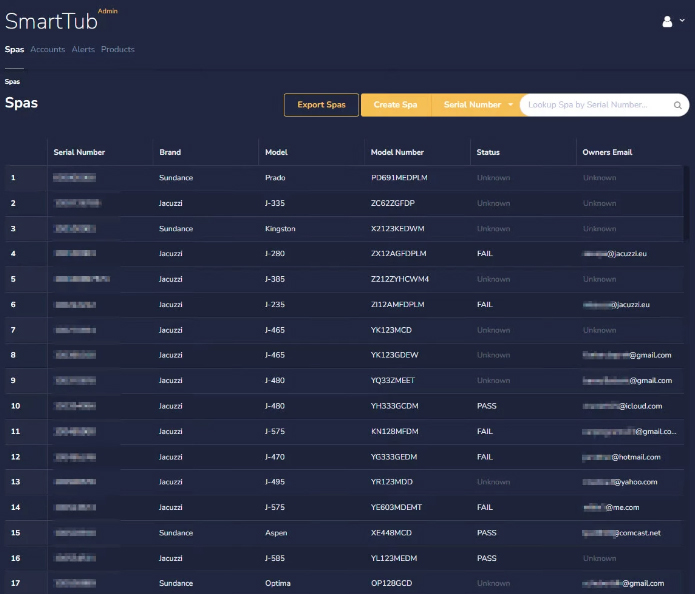Click the Owners Email column header
695x594 pixels.
pos(606,152)
